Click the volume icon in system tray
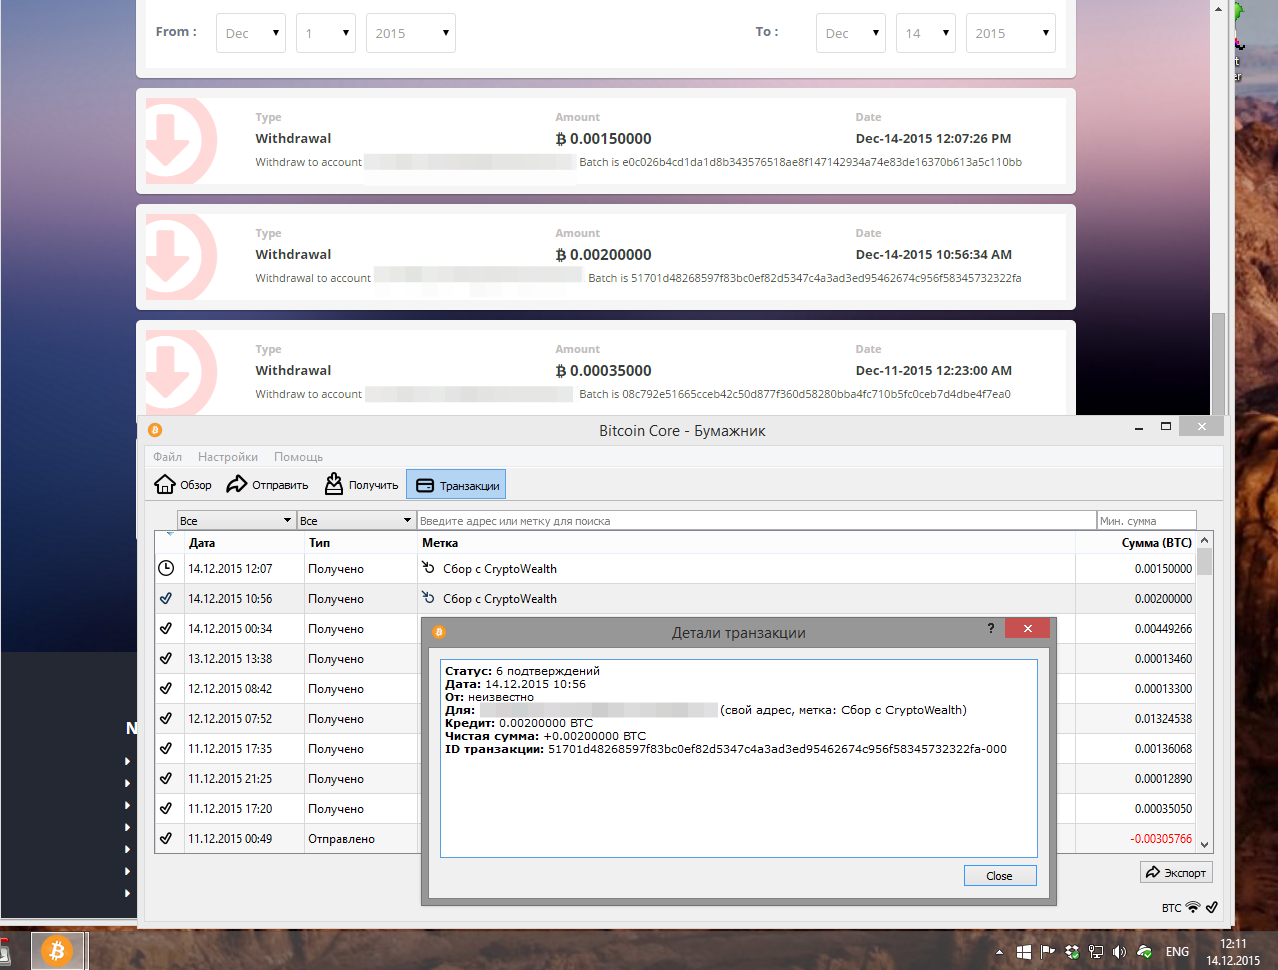This screenshot has width=1278, height=970. tap(1119, 952)
